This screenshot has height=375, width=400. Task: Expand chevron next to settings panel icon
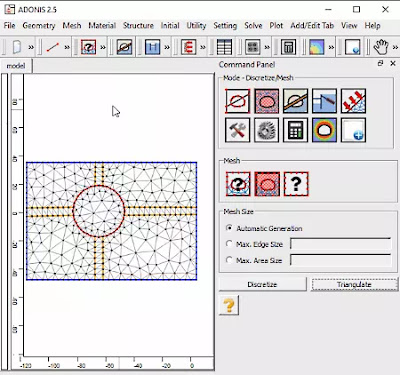point(267,47)
